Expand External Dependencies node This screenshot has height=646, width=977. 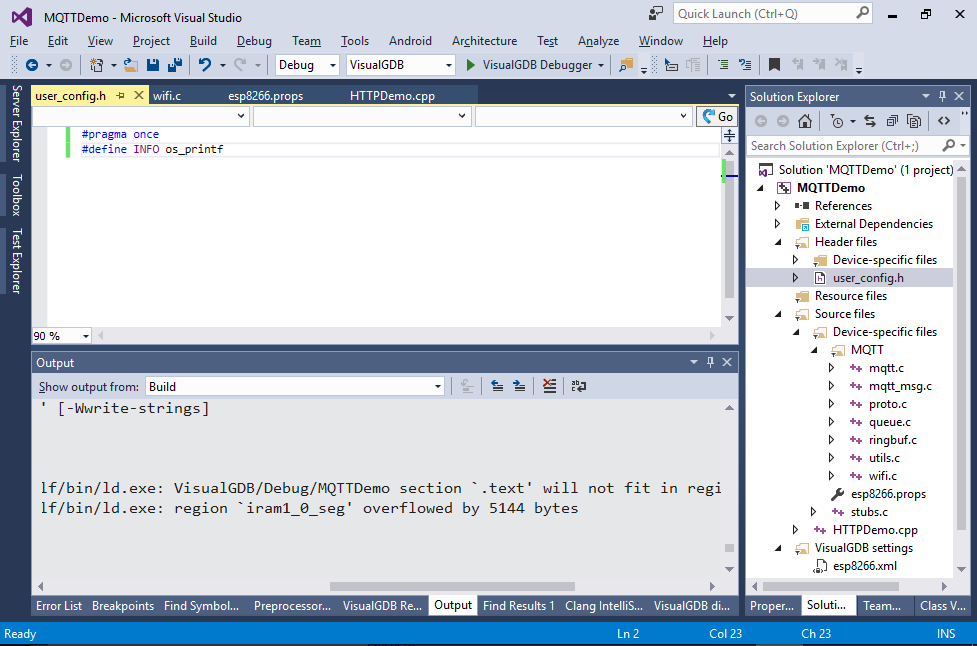pyautogui.click(x=777, y=224)
